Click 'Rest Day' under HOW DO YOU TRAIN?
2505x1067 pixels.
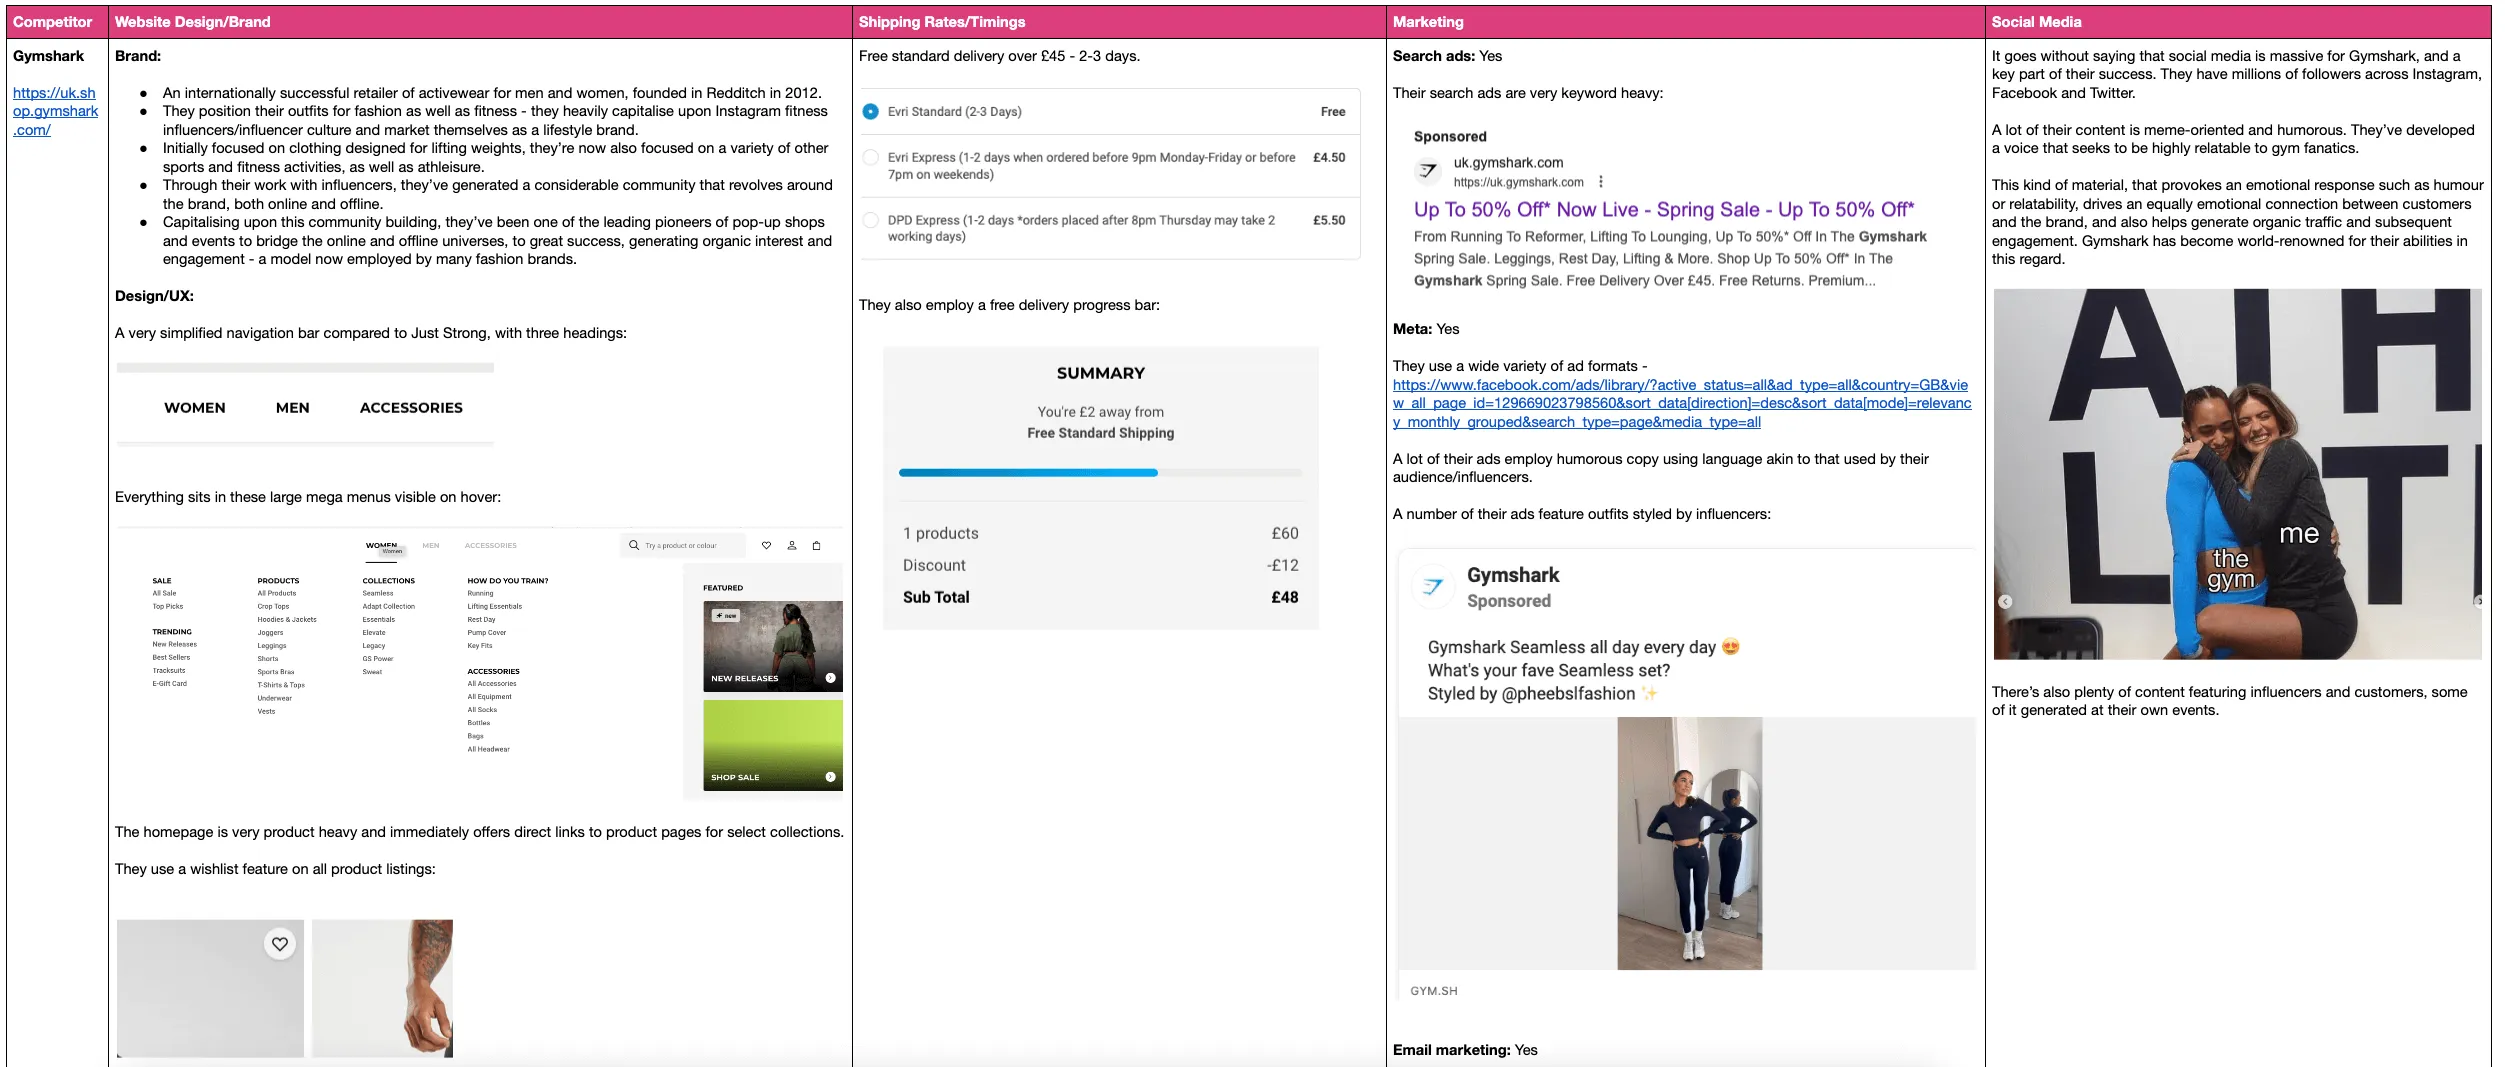pyautogui.click(x=481, y=619)
